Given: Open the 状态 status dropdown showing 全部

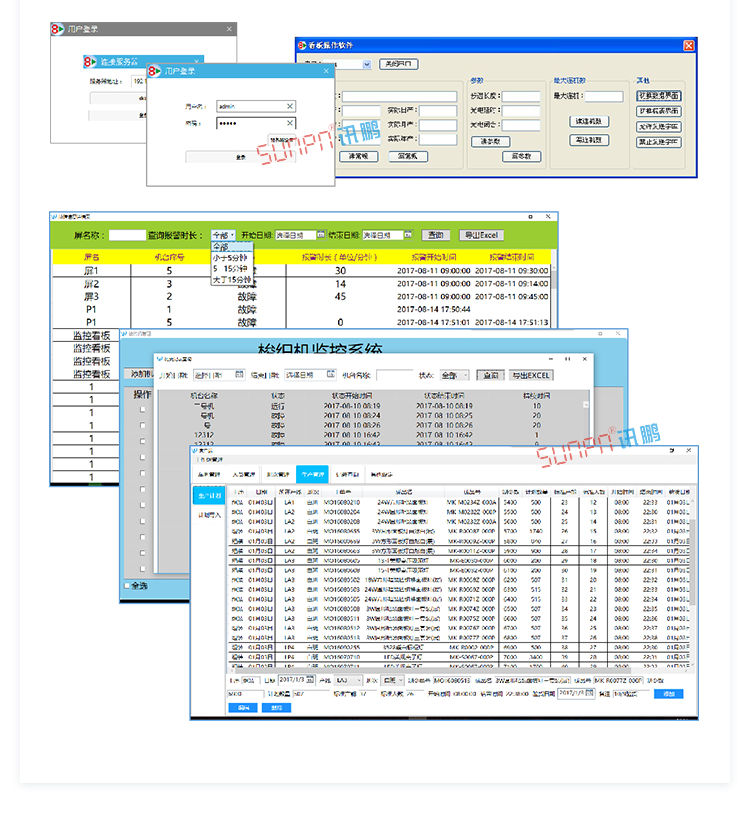Looking at the screenshot, I should point(454,375).
